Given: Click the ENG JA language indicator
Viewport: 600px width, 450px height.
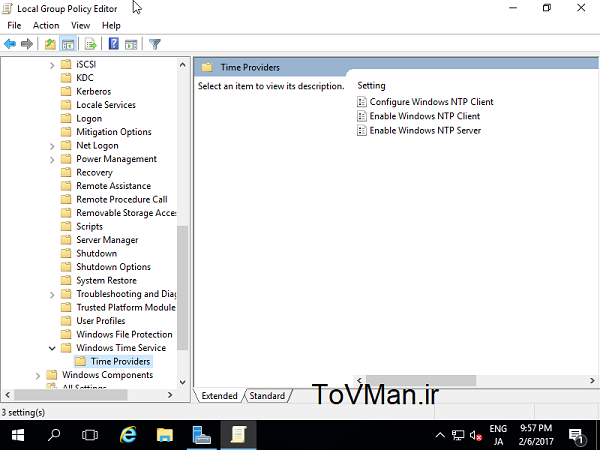Looking at the screenshot, I should click(x=498, y=435).
